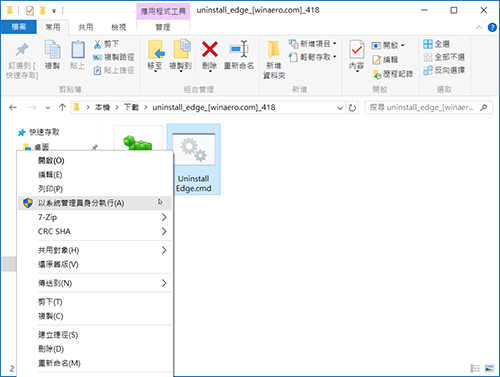Click the 剪下 scissors command in ribbon

tap(106, 44)
